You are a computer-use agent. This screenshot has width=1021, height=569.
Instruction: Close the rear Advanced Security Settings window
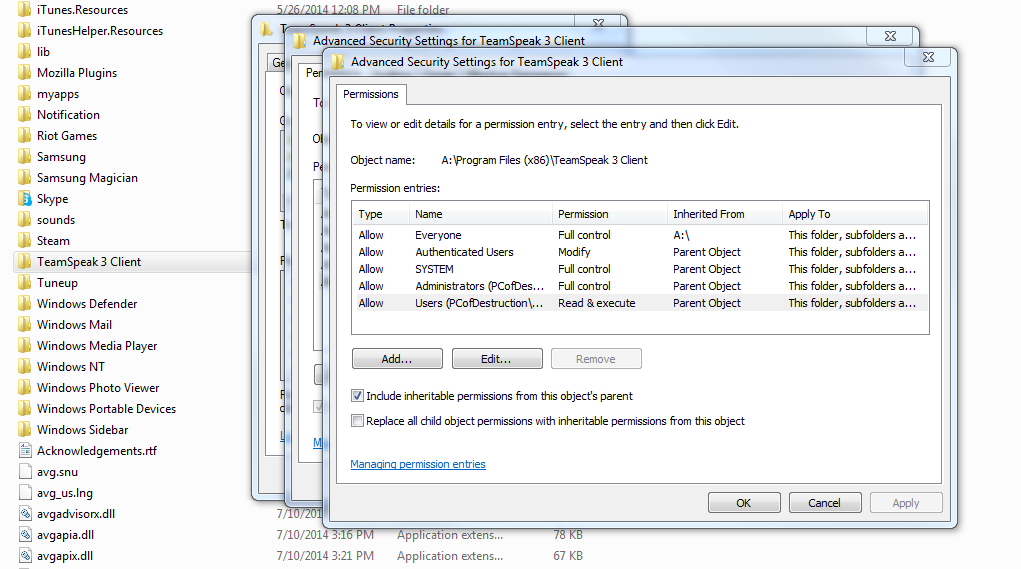[891, 36]
